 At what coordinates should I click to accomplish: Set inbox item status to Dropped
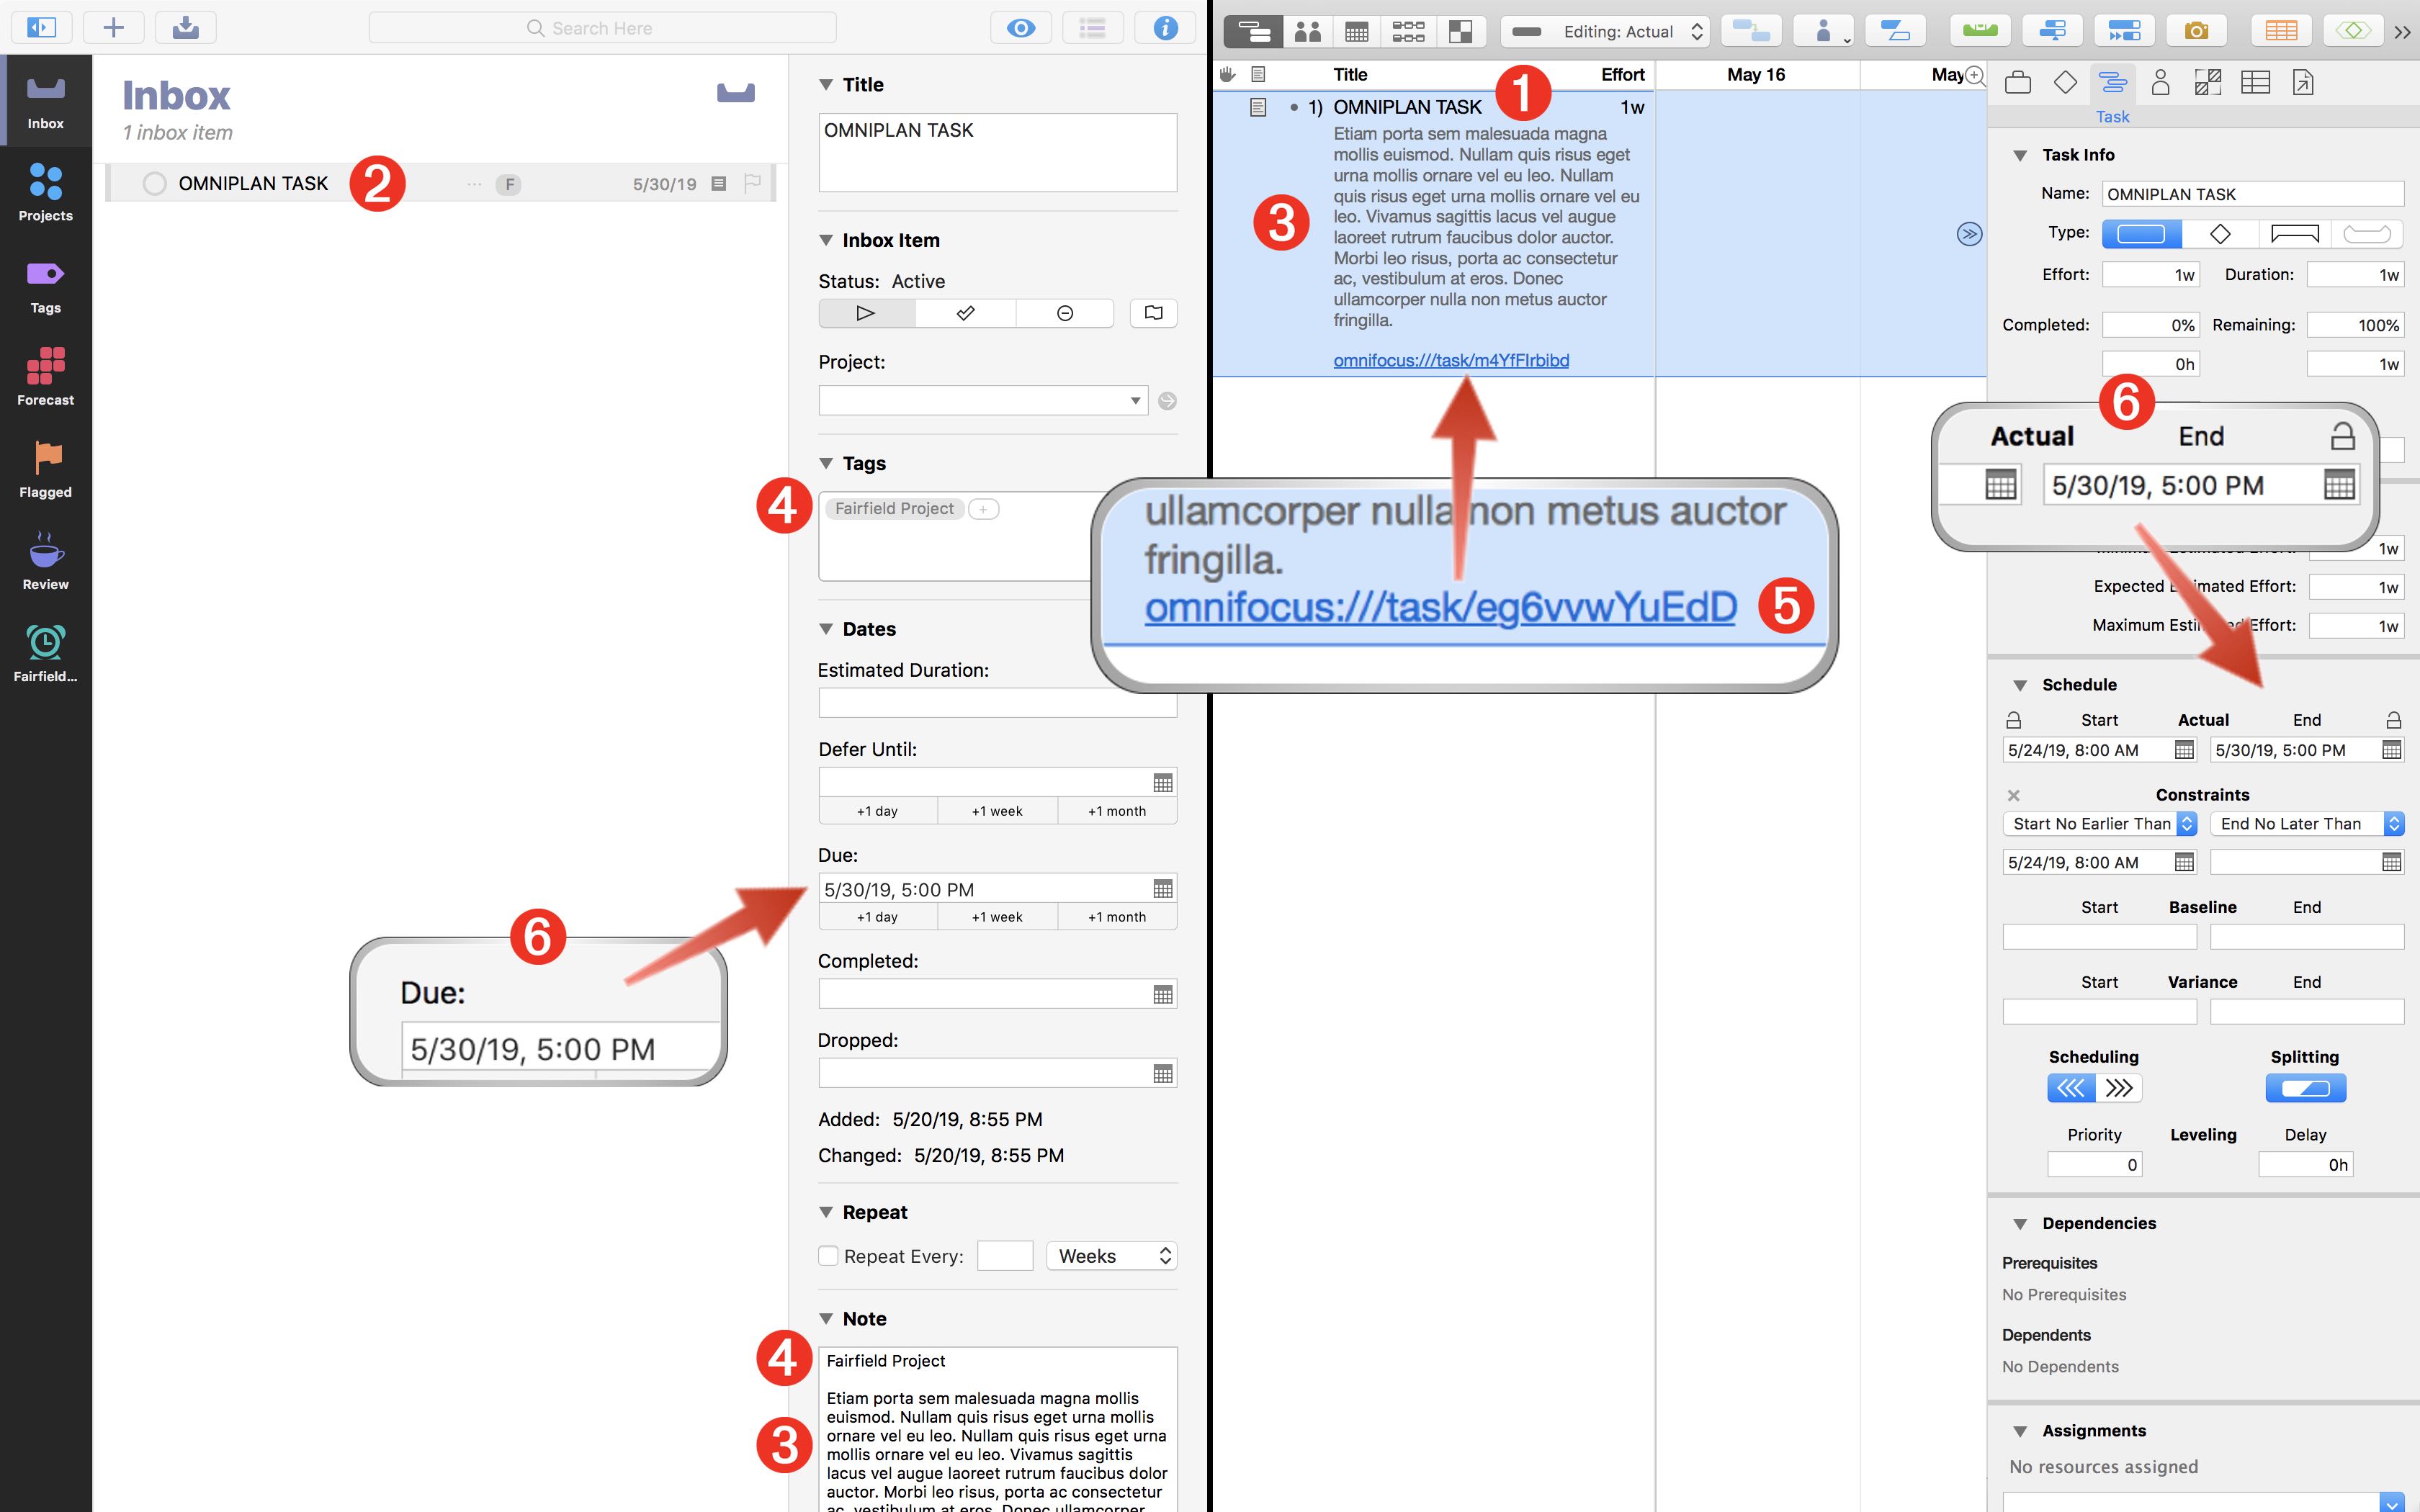coord(1065,313)
